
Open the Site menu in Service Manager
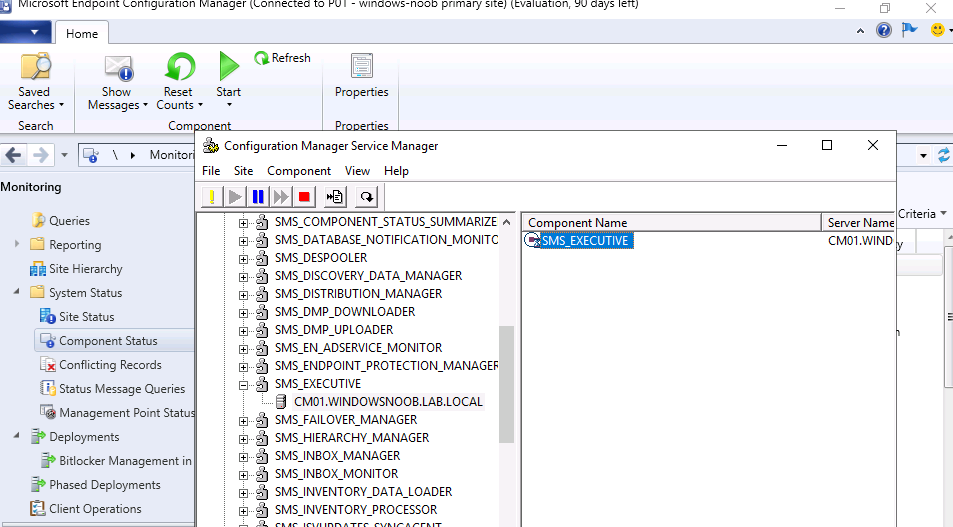coord(244,171)
